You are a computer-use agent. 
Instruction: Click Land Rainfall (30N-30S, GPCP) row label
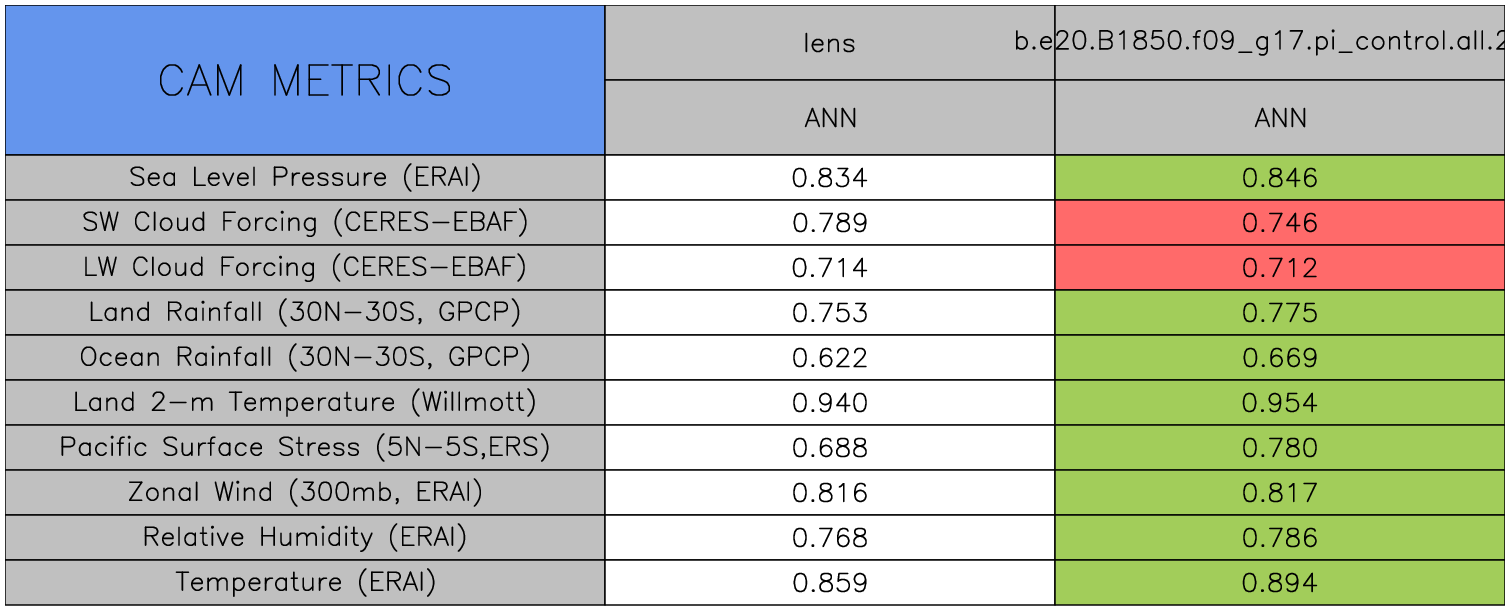point(305,313)
